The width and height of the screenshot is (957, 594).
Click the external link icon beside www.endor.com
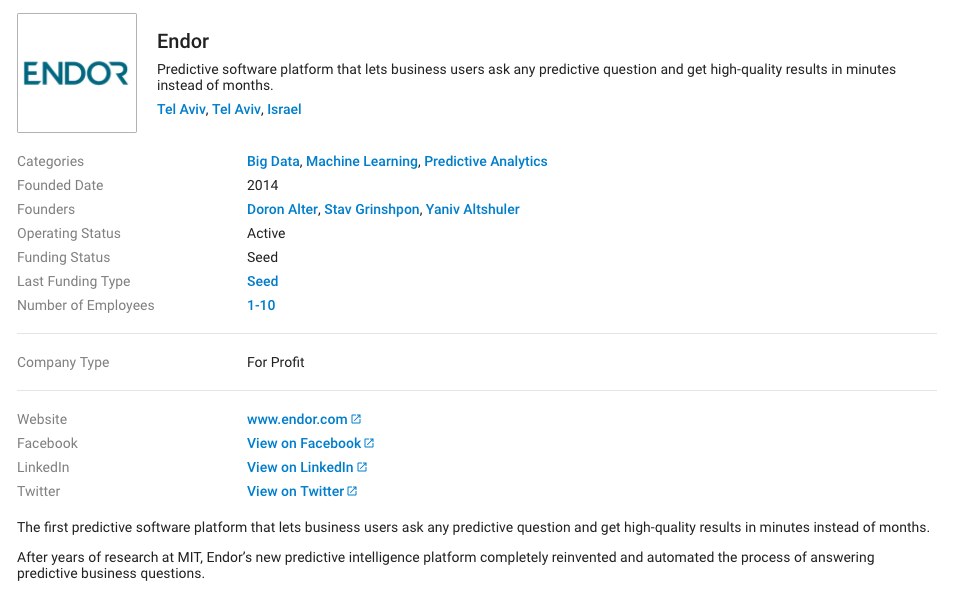click(x=356, y=419)
